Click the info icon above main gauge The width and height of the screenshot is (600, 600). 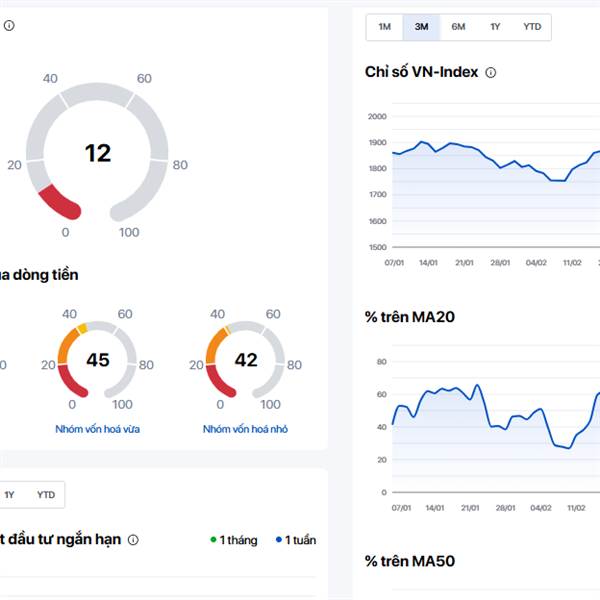tap(9, 26)
